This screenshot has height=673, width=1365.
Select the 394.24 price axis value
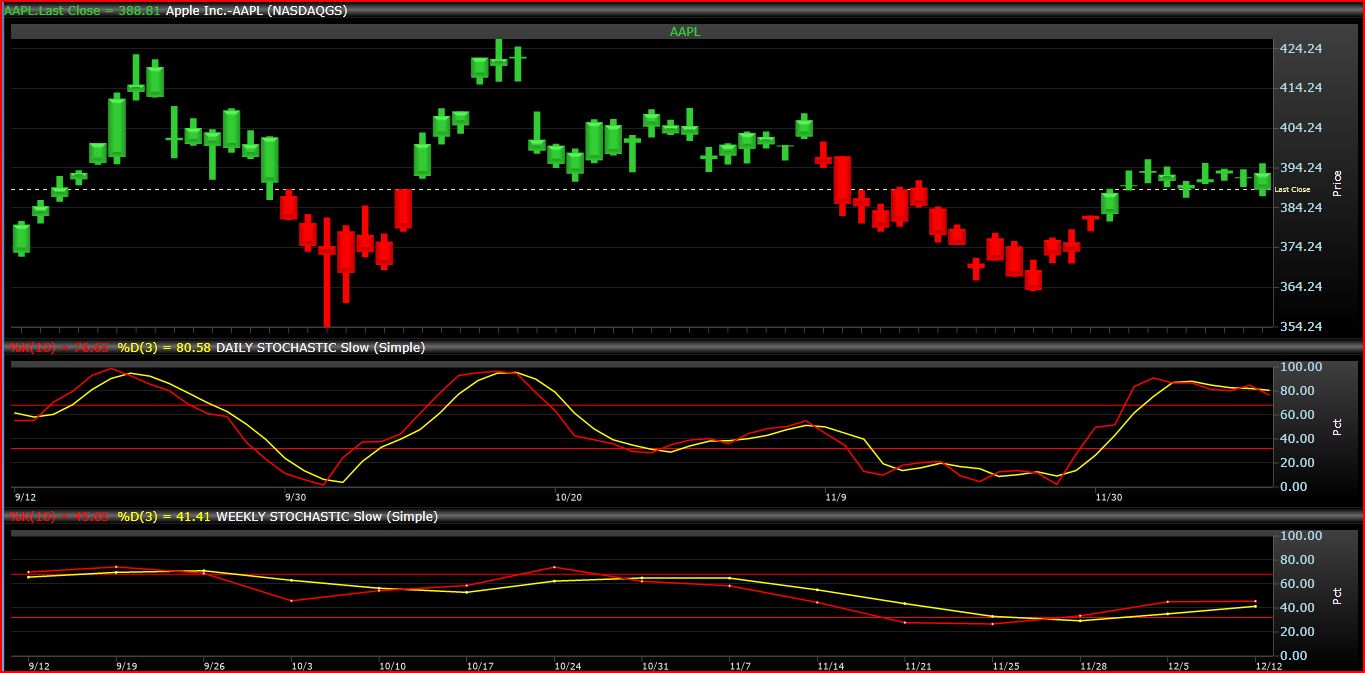1301,168
